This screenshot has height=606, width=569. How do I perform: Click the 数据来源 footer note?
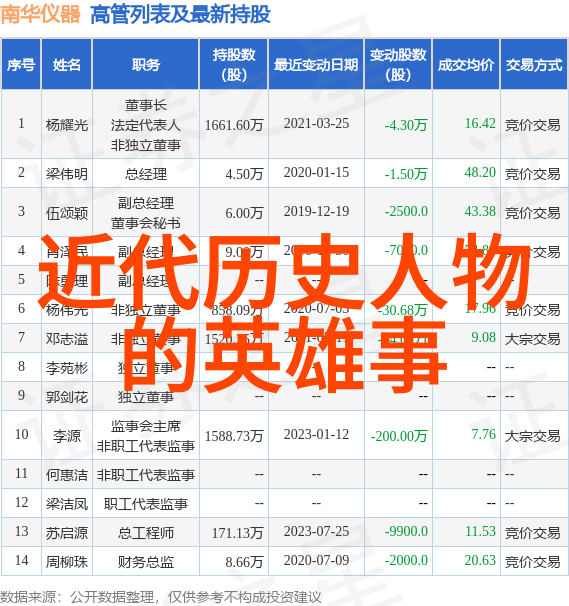point(160,597)
